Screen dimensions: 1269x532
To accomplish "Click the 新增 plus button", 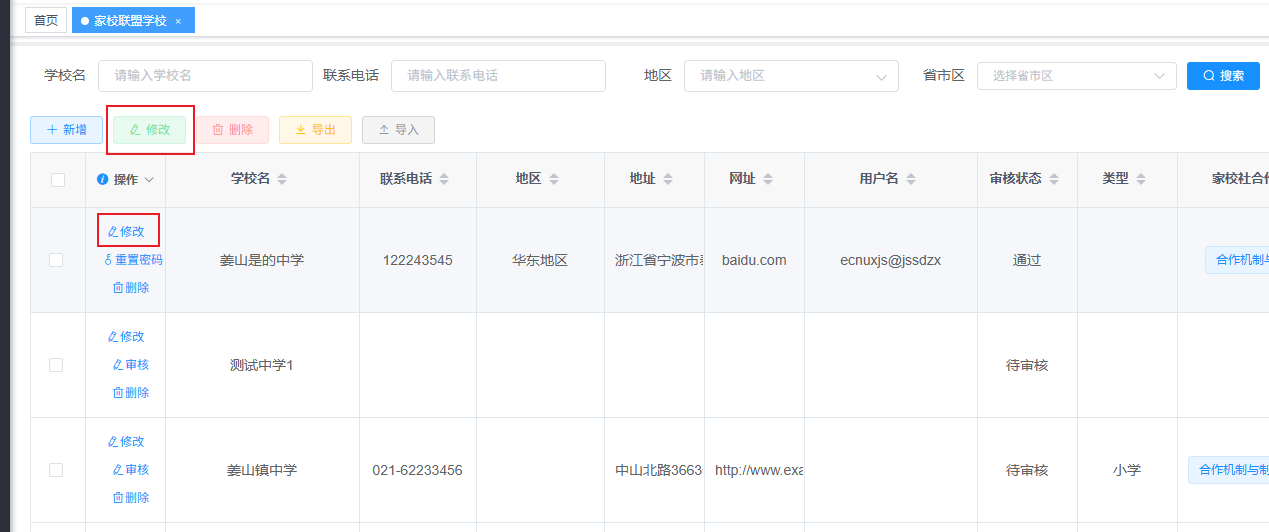I will (x=66, y=130).
